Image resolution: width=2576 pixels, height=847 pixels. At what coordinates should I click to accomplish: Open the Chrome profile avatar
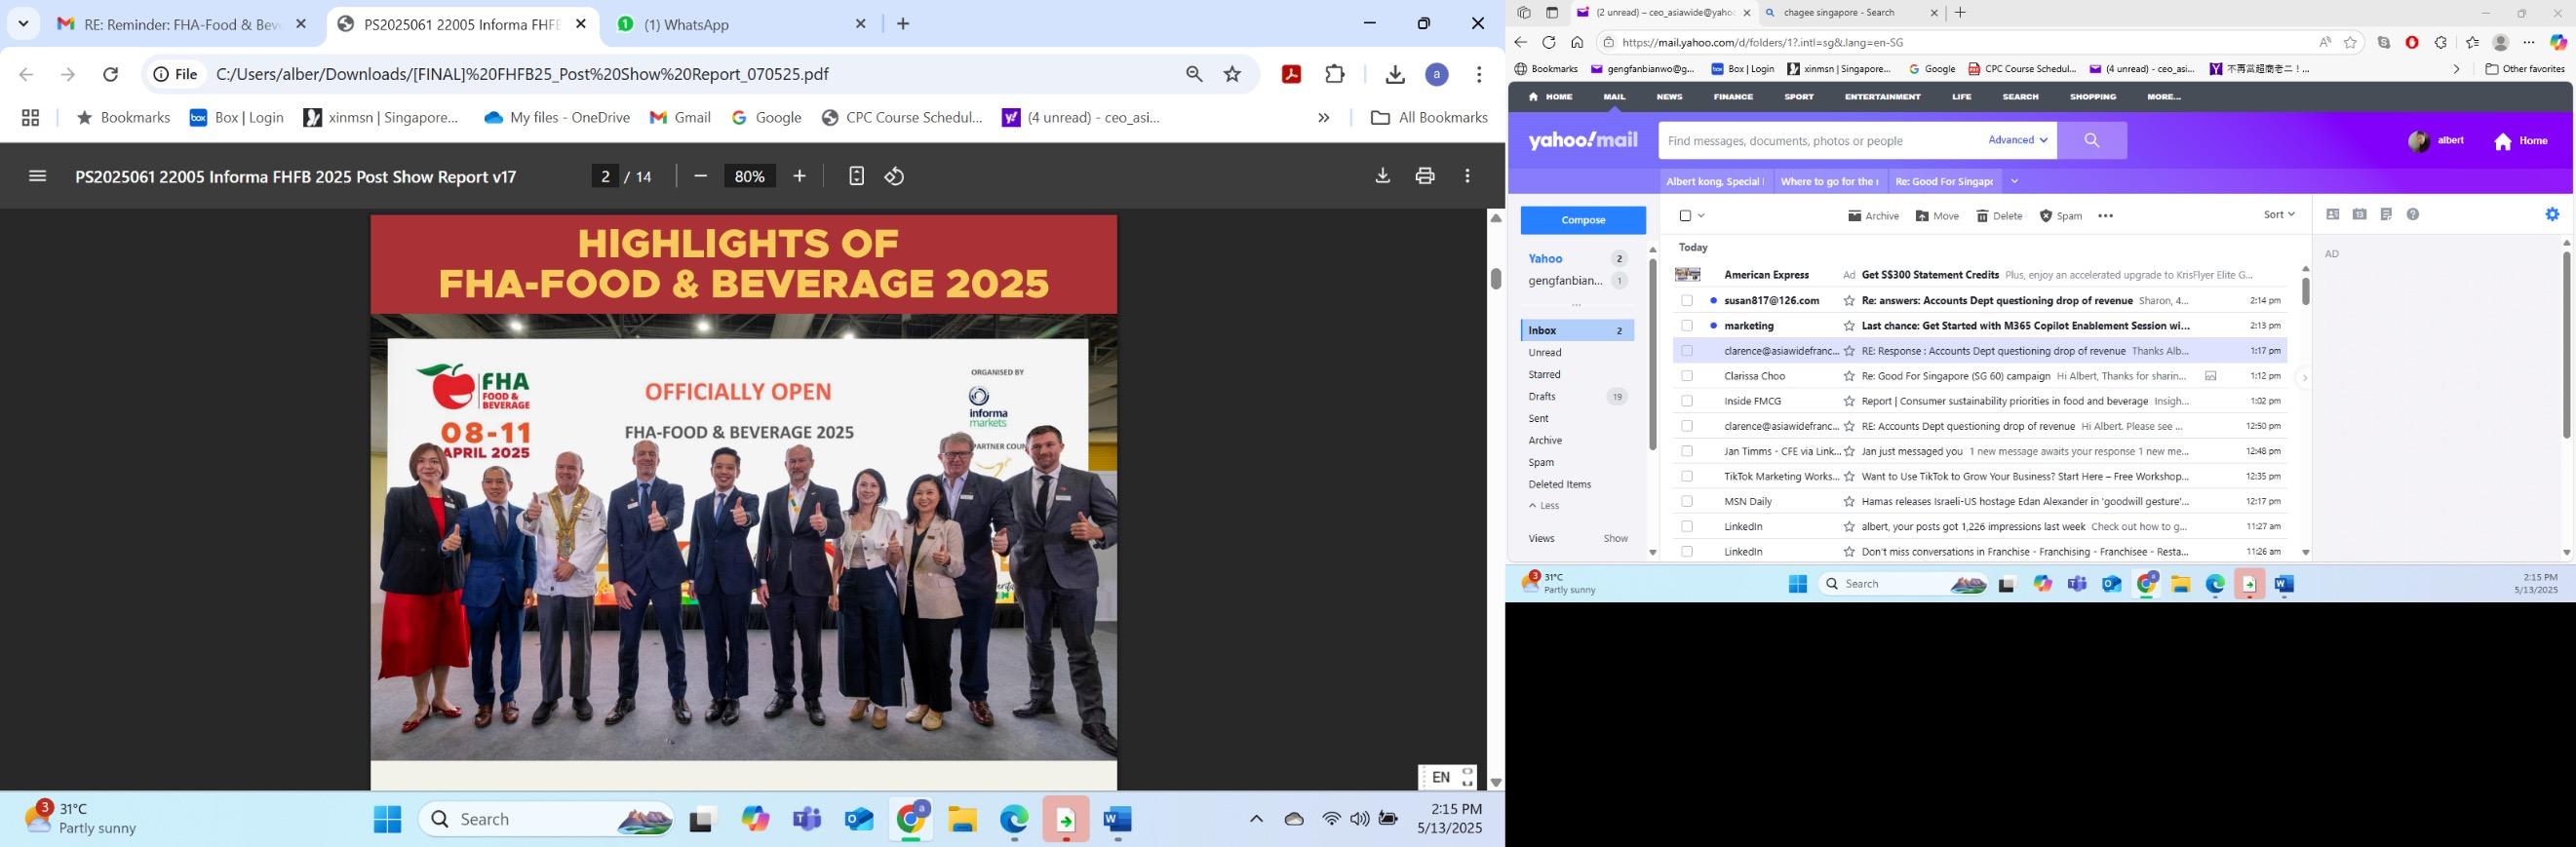pyautogui.click(x=1437, y=74)
